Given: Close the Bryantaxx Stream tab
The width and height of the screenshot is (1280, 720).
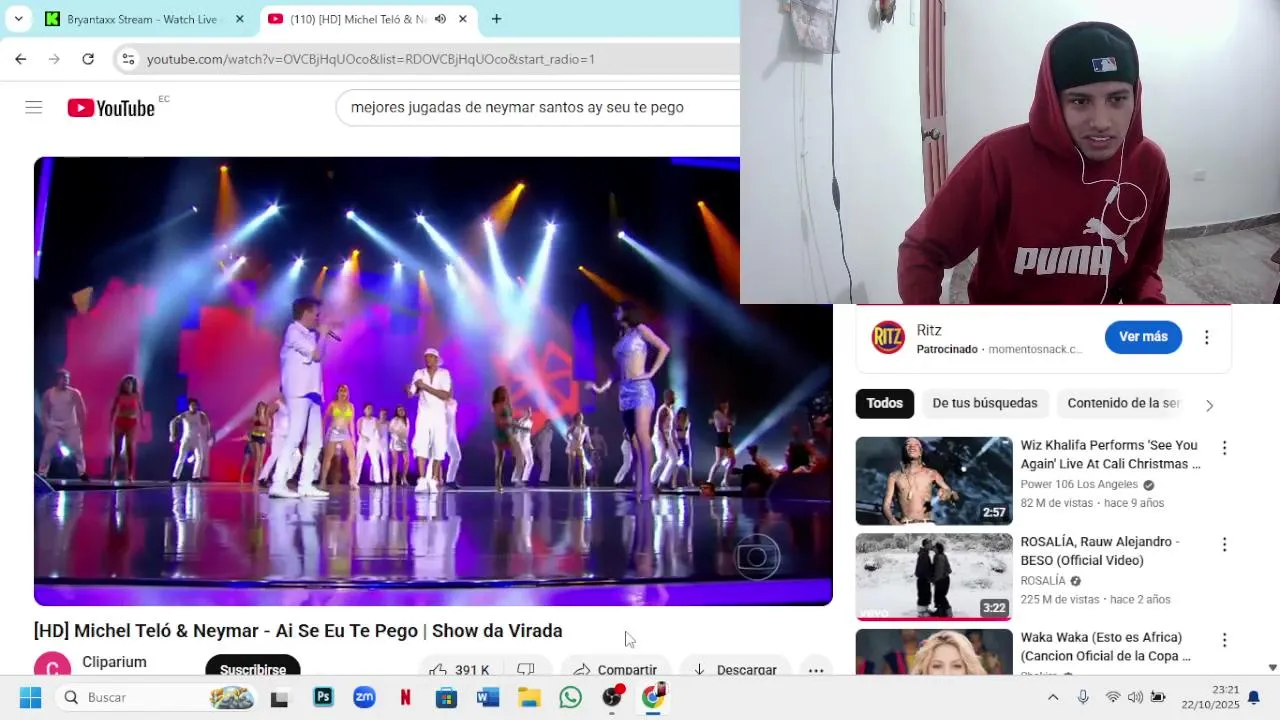Looking at the screenshot, I should pyautogui.click(x=239, y=19).
